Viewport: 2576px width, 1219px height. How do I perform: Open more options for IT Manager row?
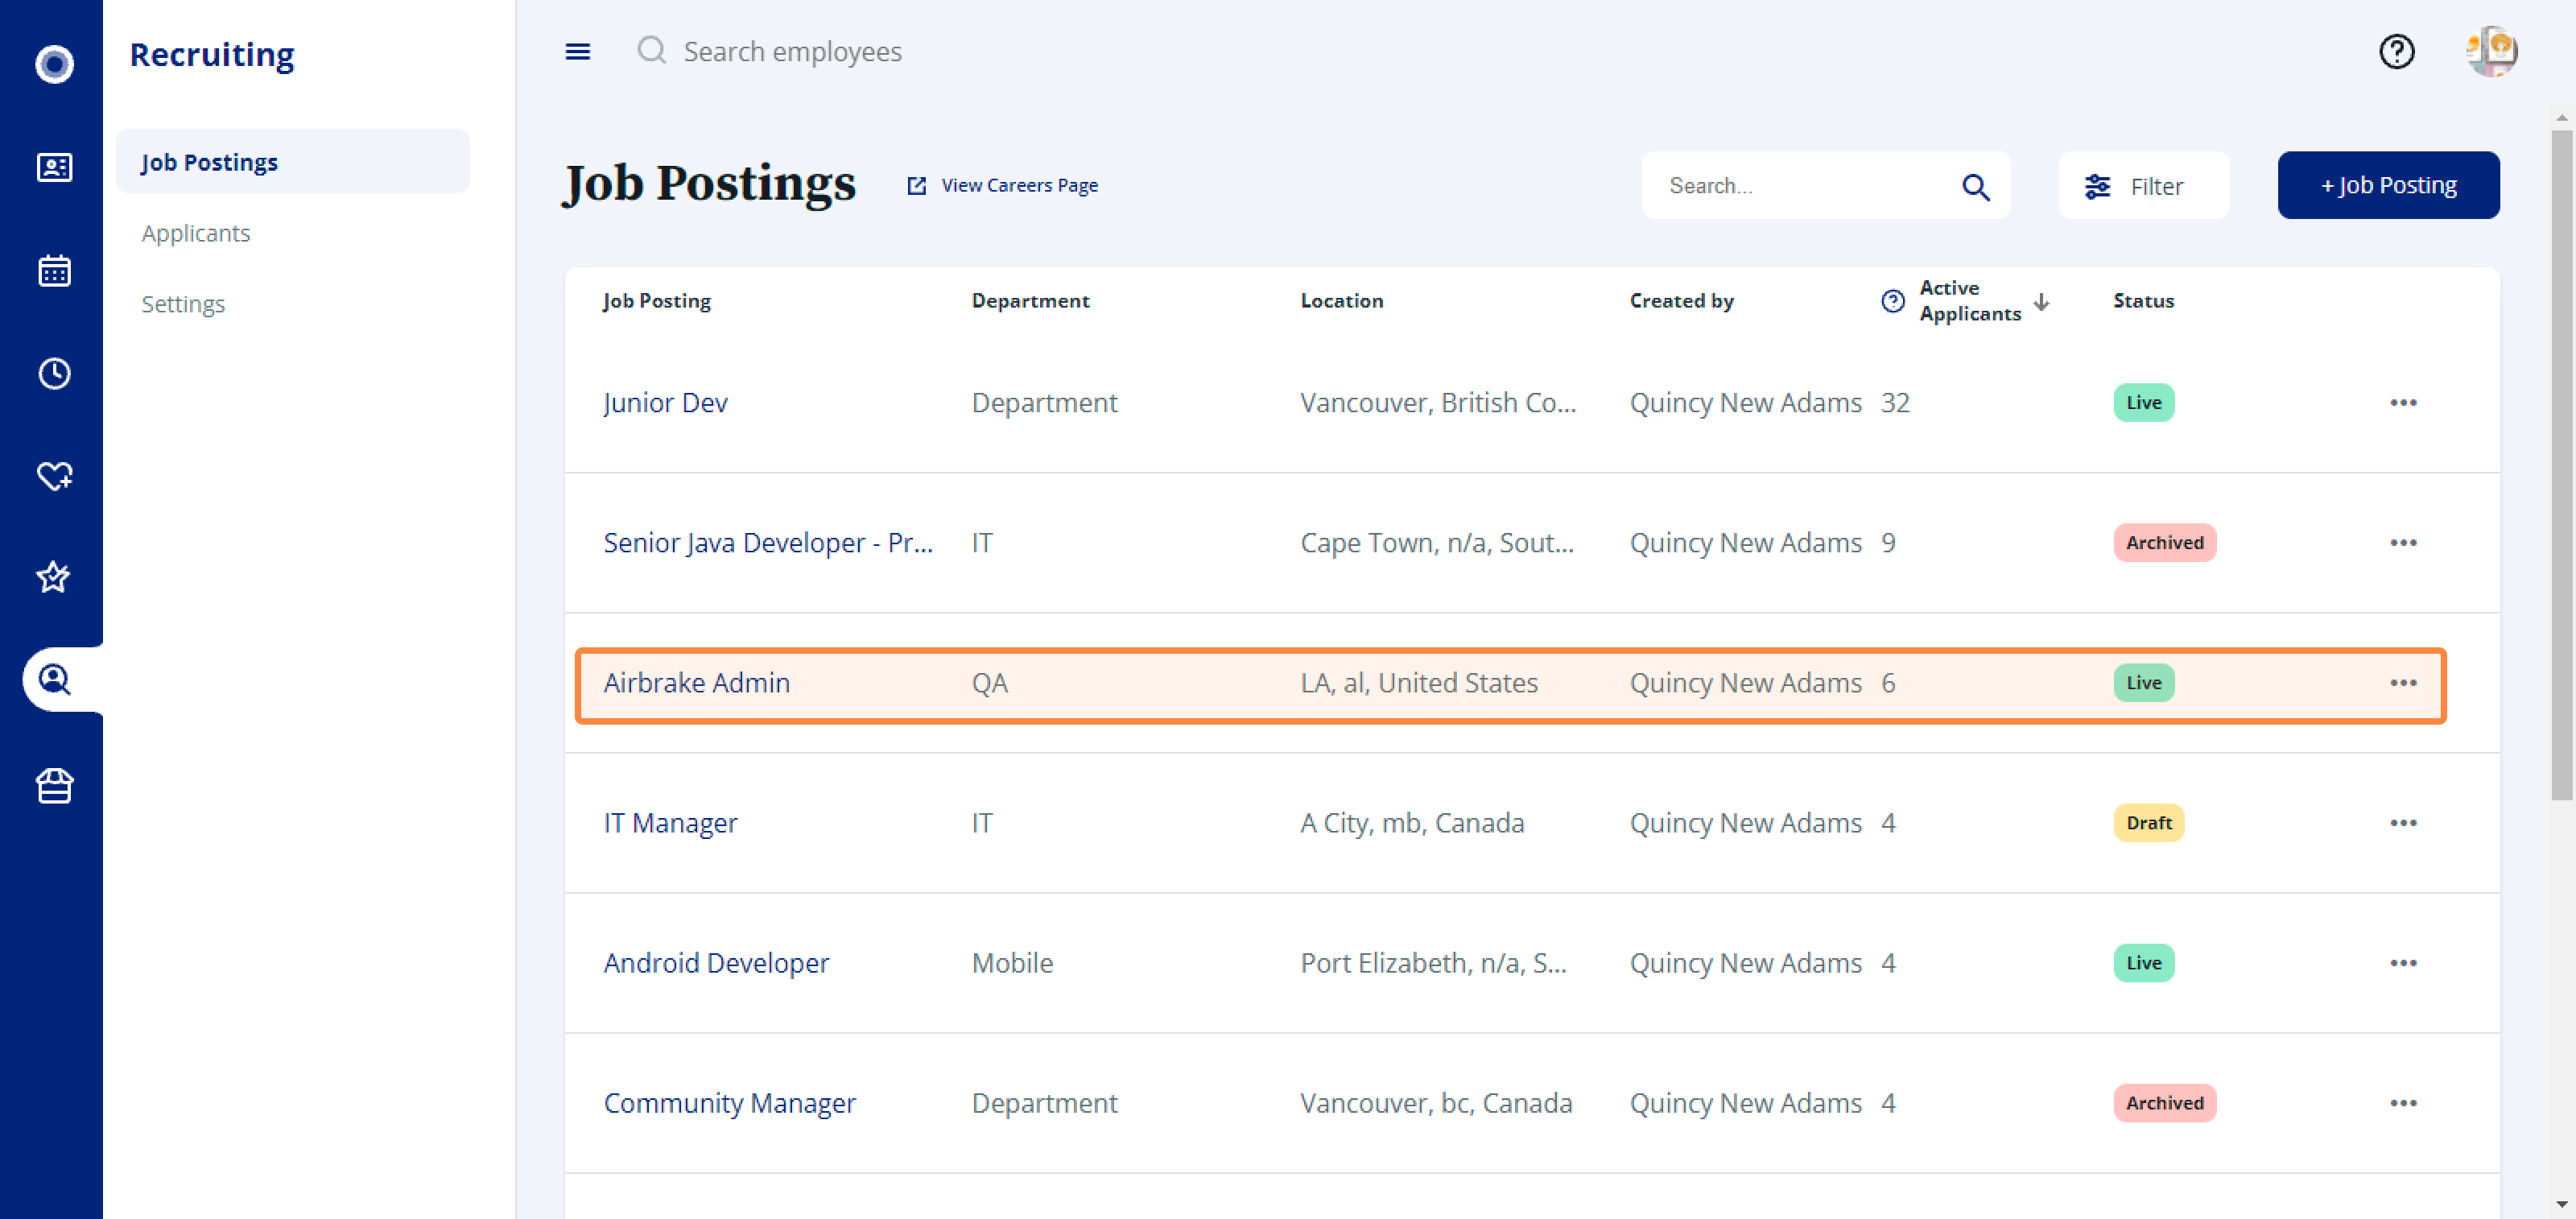tap(2403, 823)
